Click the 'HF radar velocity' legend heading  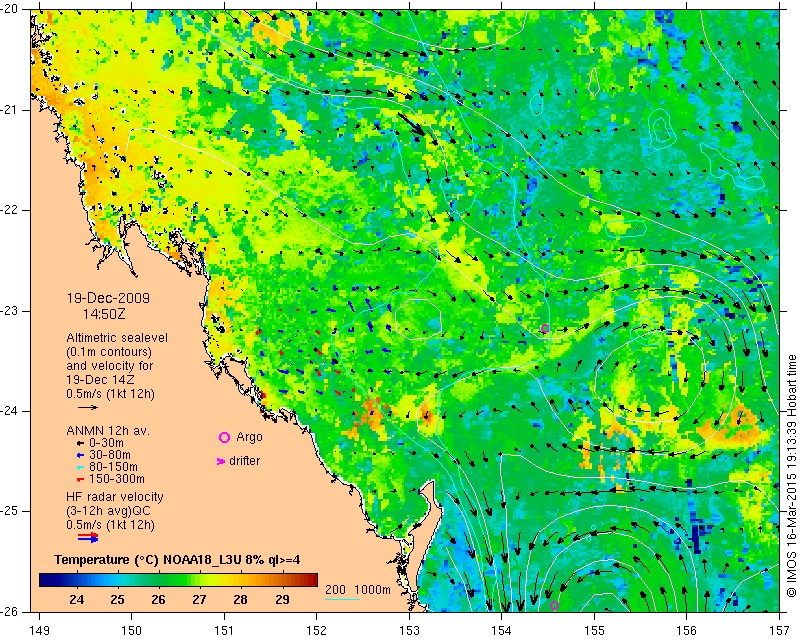[x=115, y=497]
